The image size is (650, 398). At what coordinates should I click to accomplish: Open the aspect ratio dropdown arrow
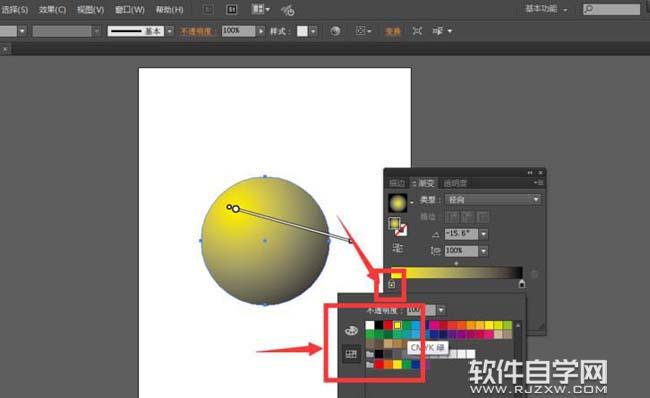coord(483,251)
